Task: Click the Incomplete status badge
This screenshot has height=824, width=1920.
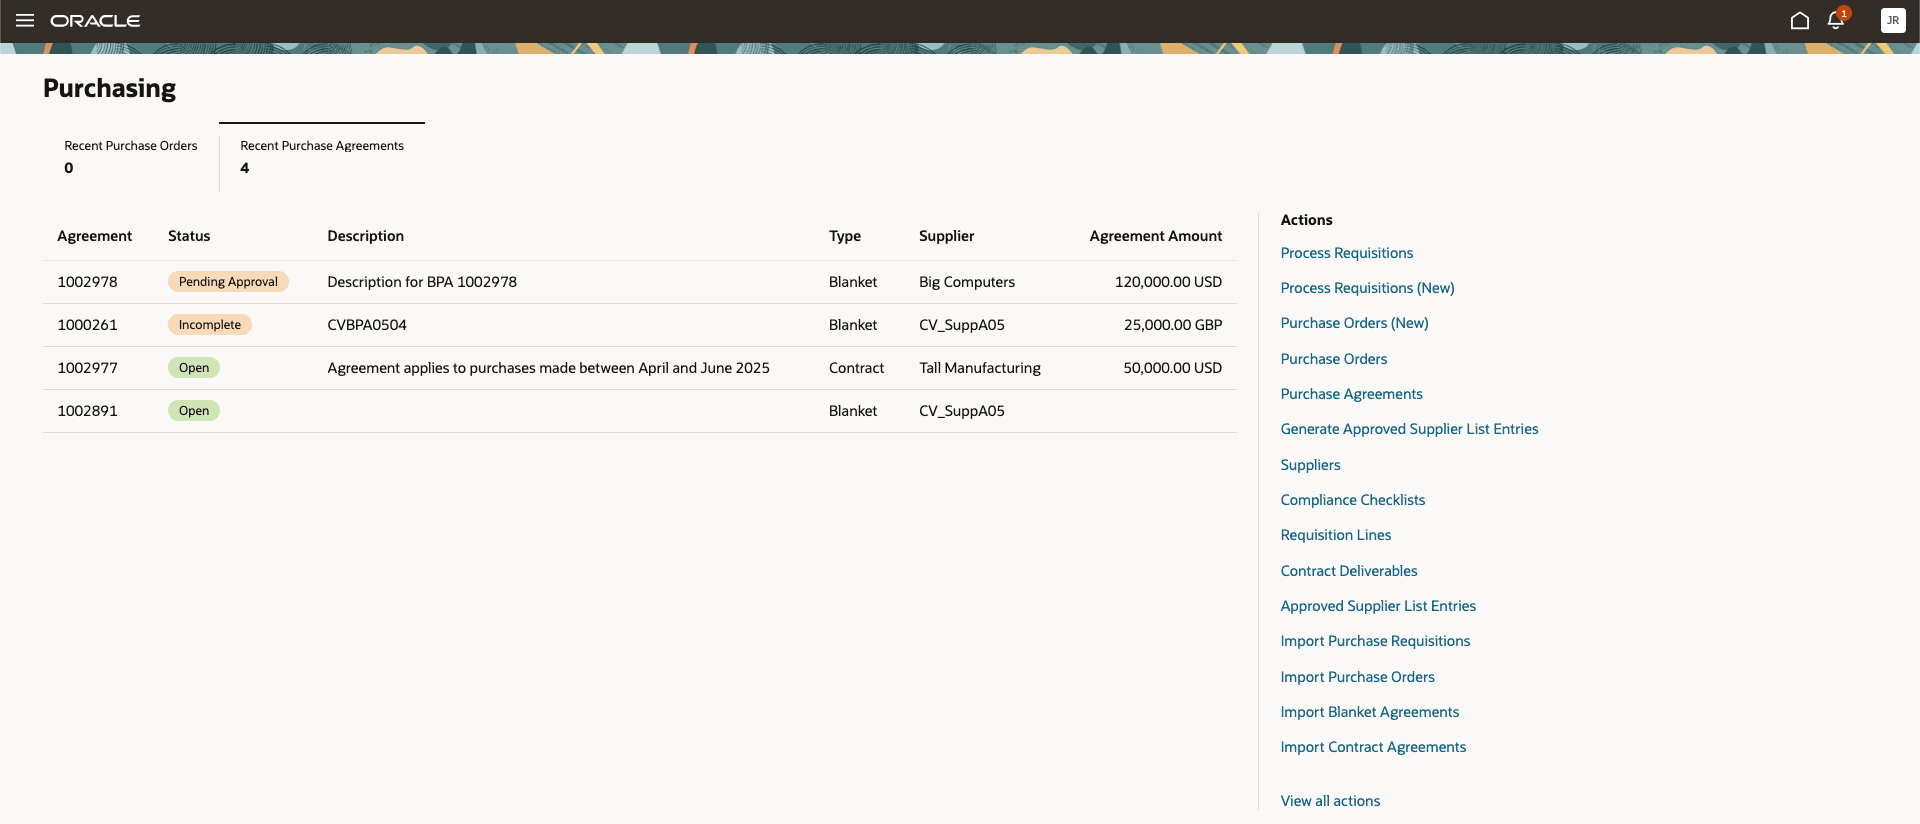Action: 209,325
